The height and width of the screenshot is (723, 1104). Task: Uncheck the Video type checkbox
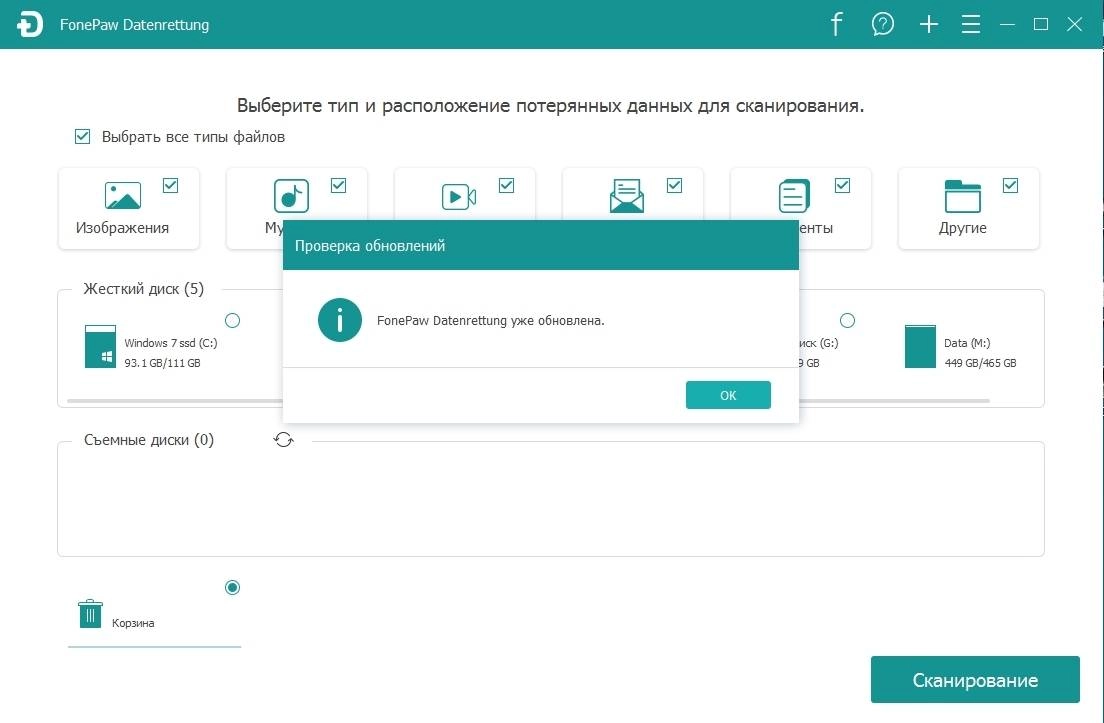(506, 185)
